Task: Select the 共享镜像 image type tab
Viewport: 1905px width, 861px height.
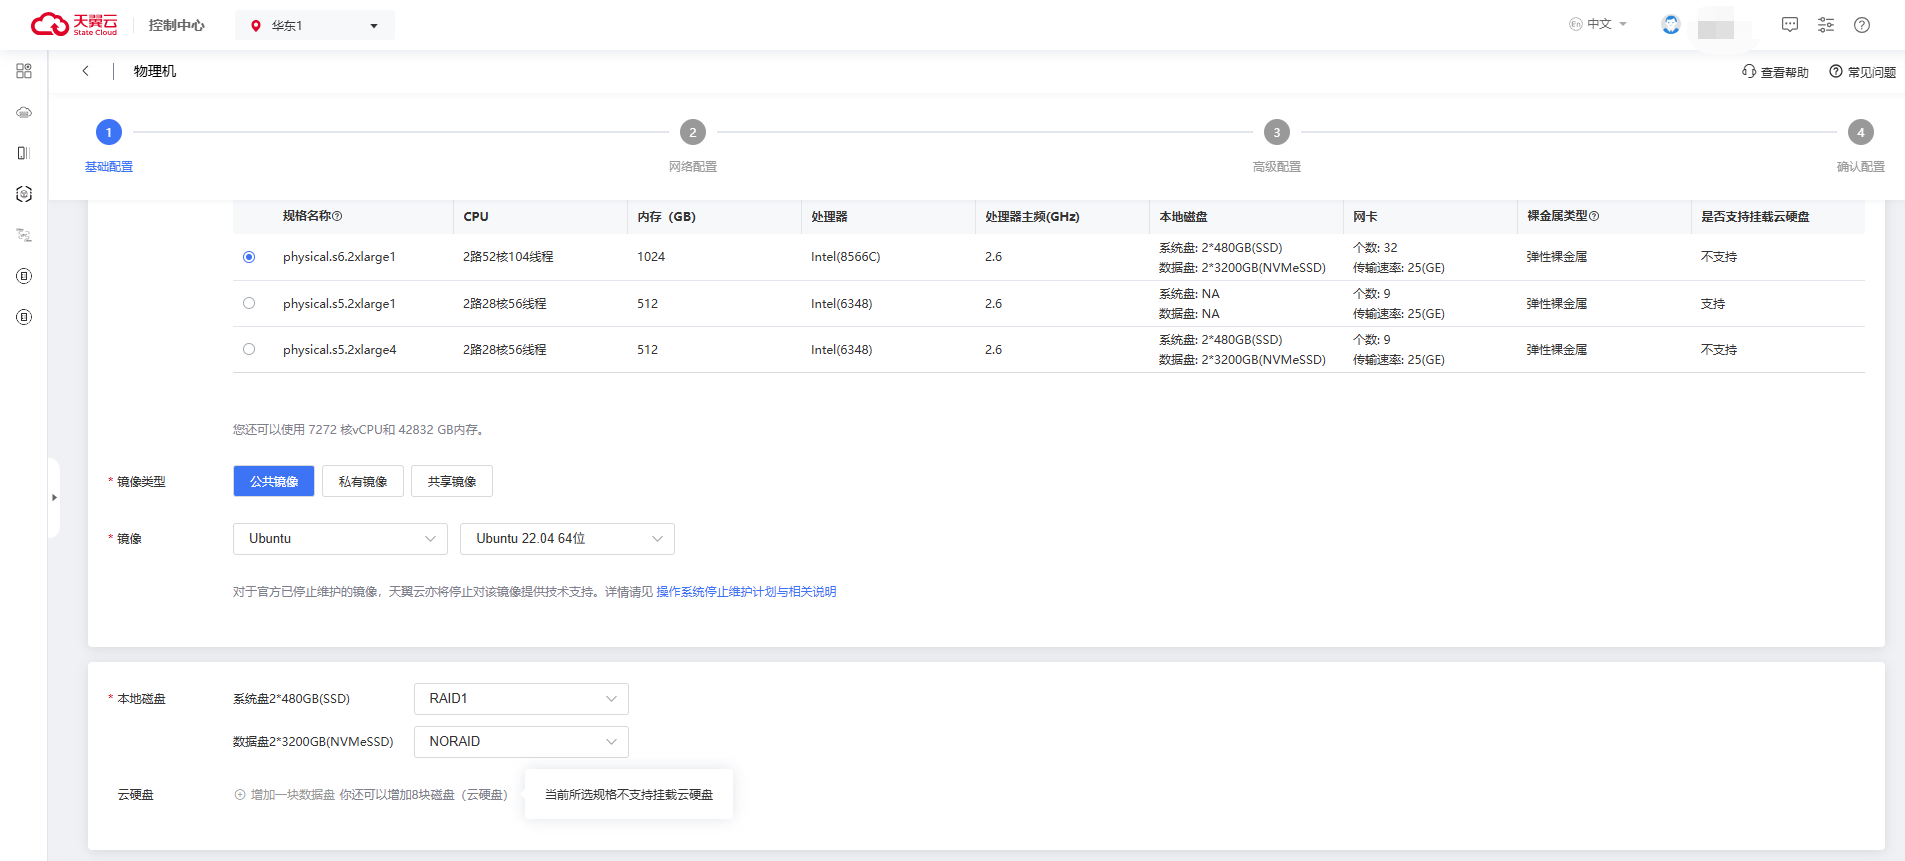Action: [452, 481]
